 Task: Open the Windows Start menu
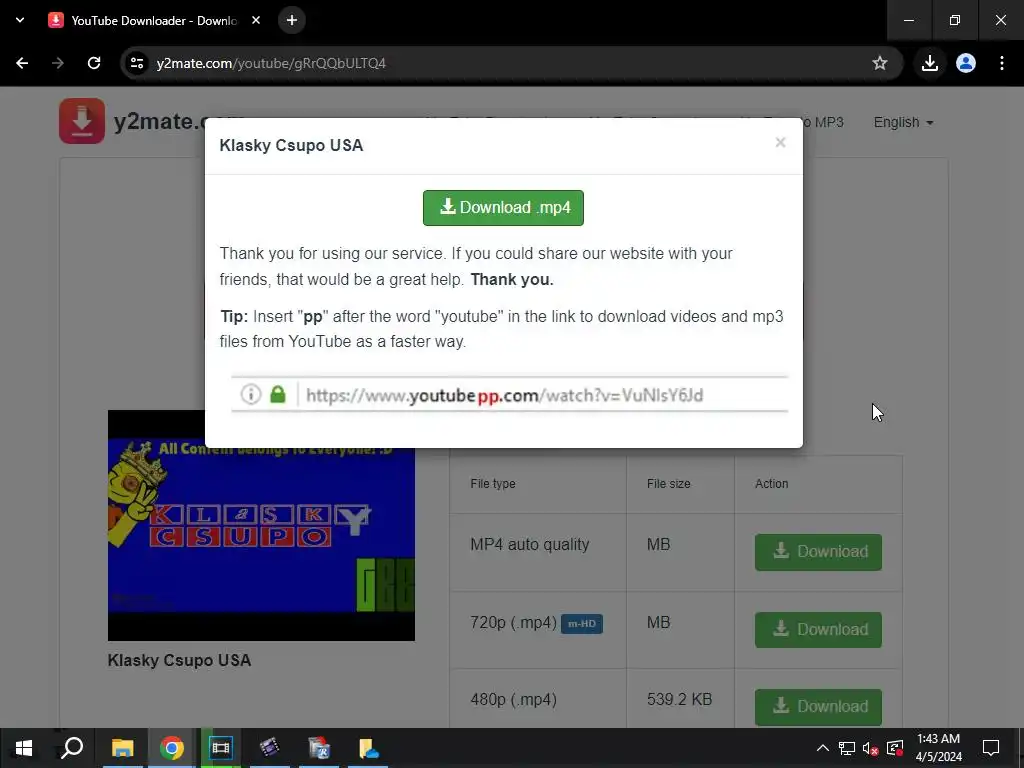pyautogui.click(x=24, y=748)
